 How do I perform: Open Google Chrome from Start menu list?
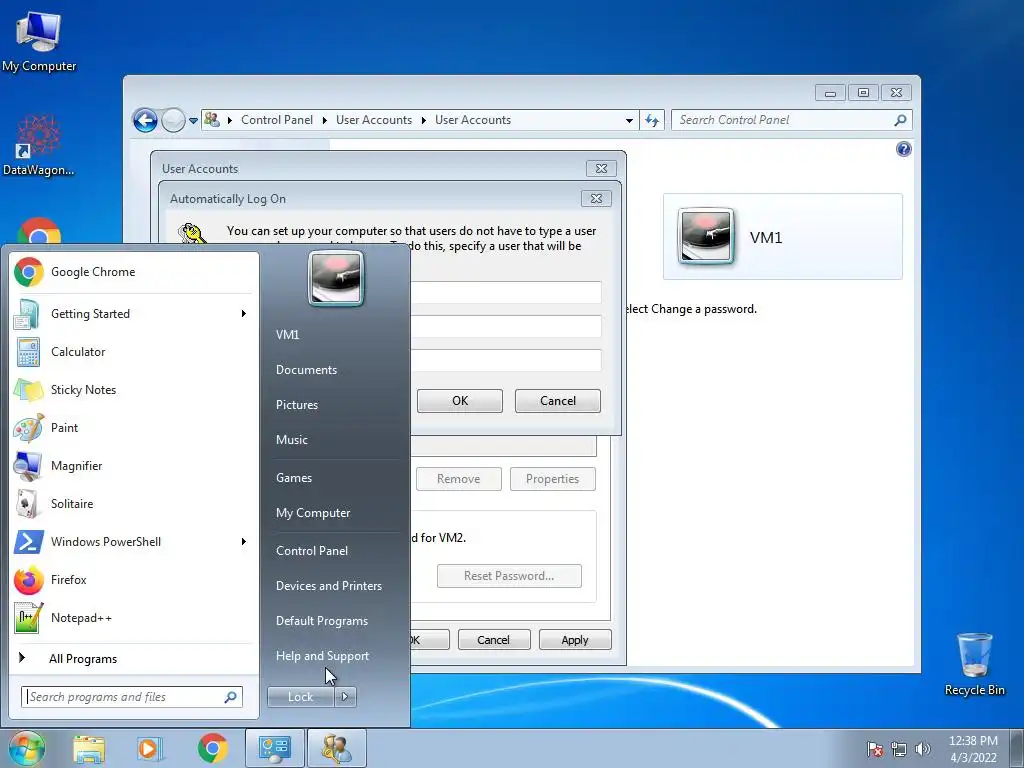click(x=133, y=272)
